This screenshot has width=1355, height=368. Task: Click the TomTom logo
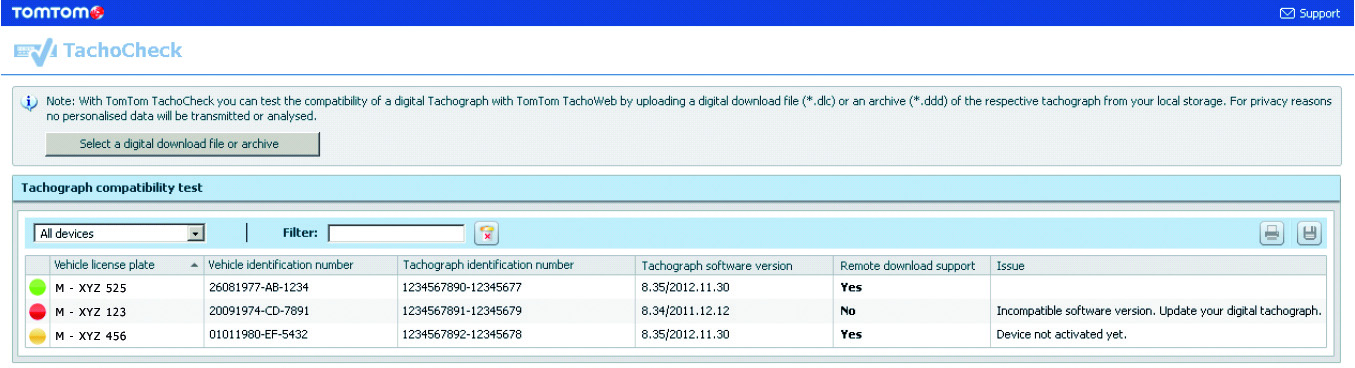point(57,13)
